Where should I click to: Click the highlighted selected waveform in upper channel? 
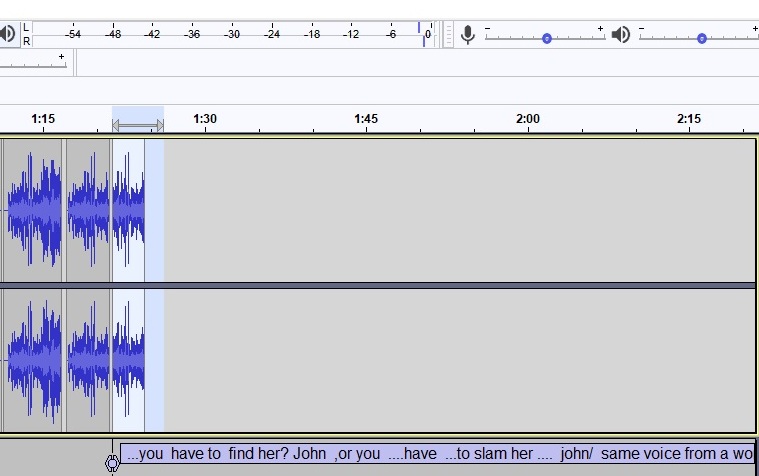[x=128, y=210]
